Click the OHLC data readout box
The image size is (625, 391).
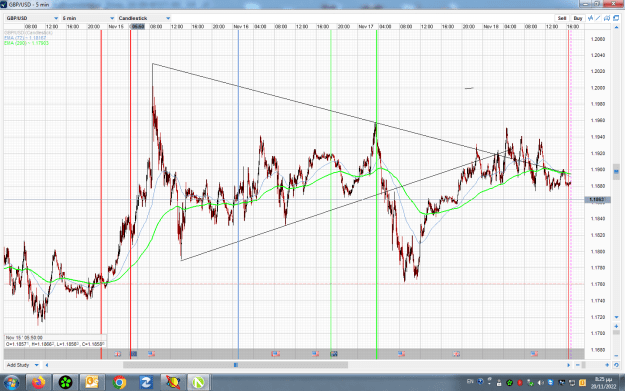click(x=55, y=341)
